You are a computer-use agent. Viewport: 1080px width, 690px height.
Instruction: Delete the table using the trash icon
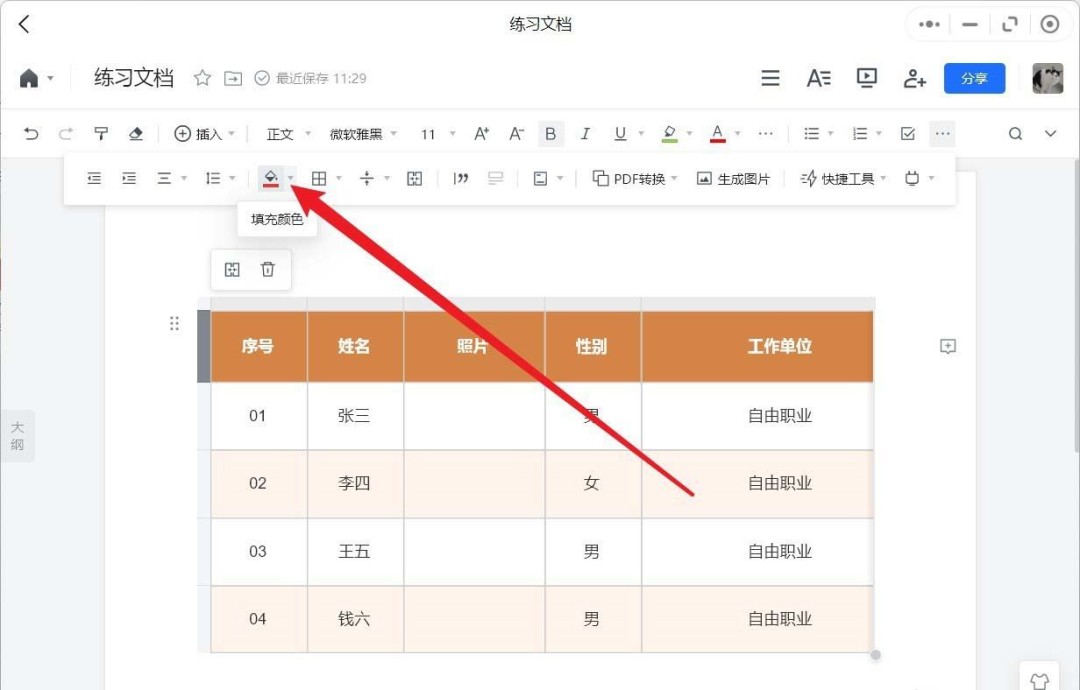click(268, 269)
